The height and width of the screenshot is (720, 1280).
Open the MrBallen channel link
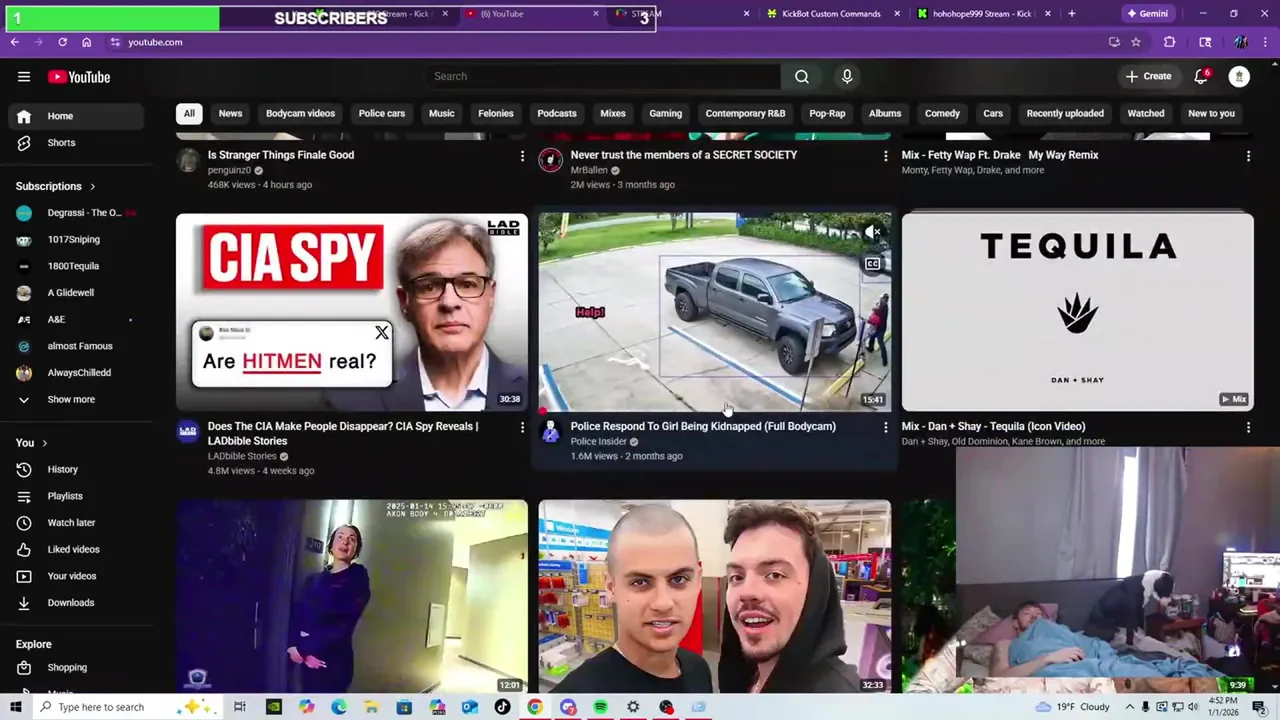(589, 170)
